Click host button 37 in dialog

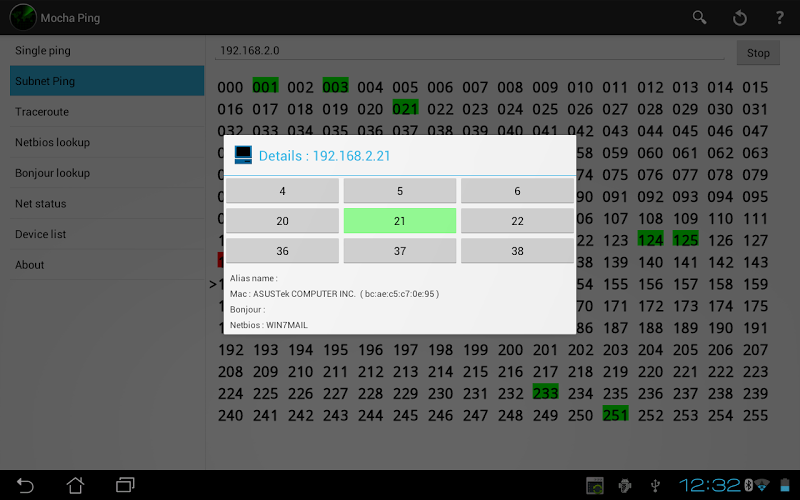(399, 251)
